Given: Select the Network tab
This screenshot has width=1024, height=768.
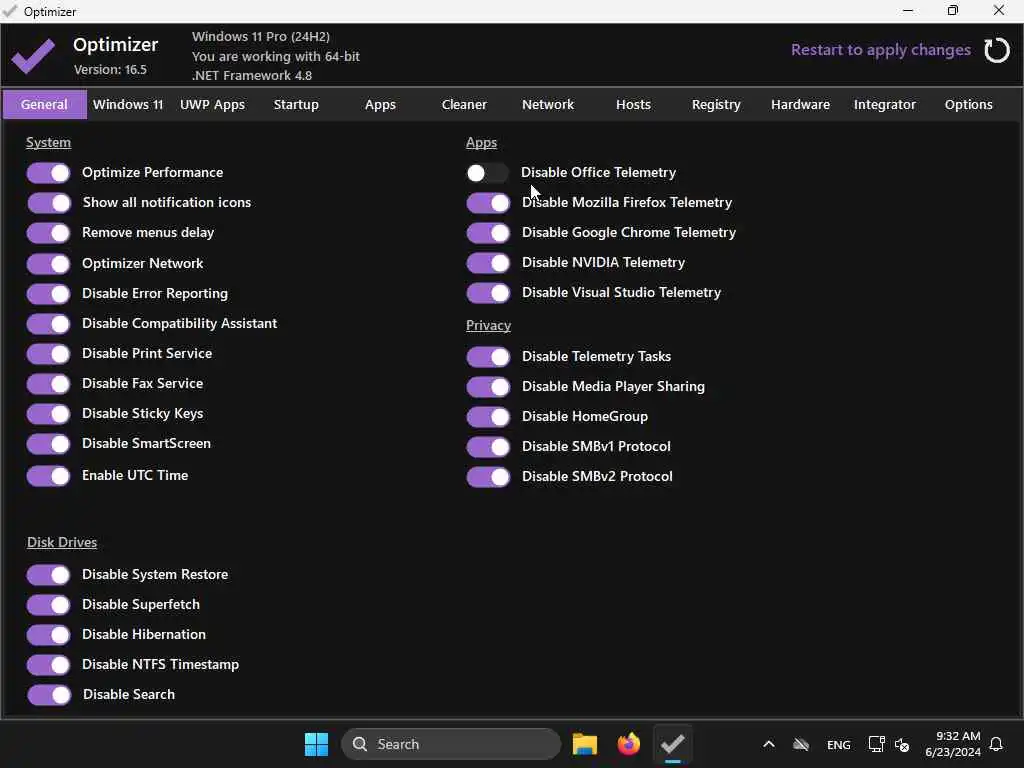Looking at the screenshot, I should (x=548, y=104).
